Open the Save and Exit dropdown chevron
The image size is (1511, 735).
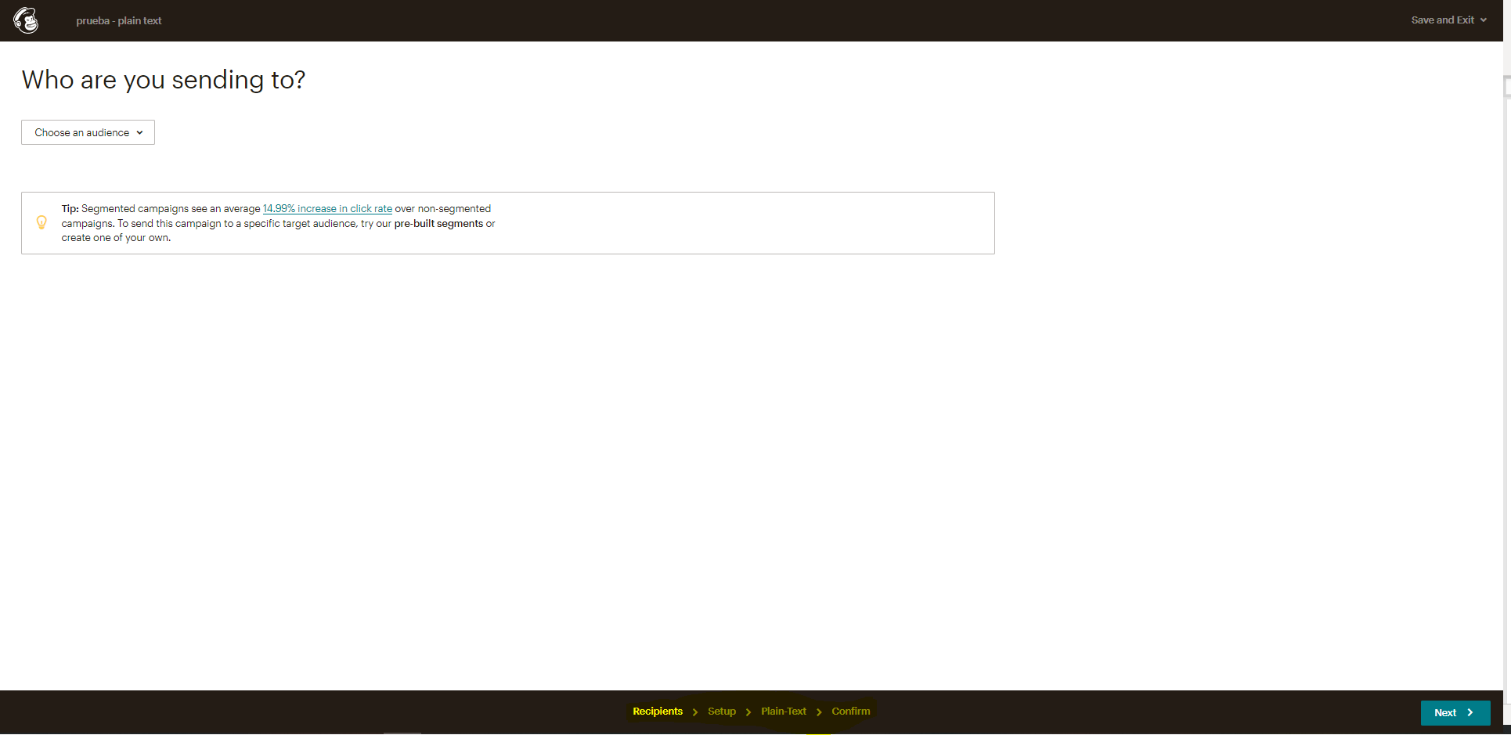tap(1483, 19)
